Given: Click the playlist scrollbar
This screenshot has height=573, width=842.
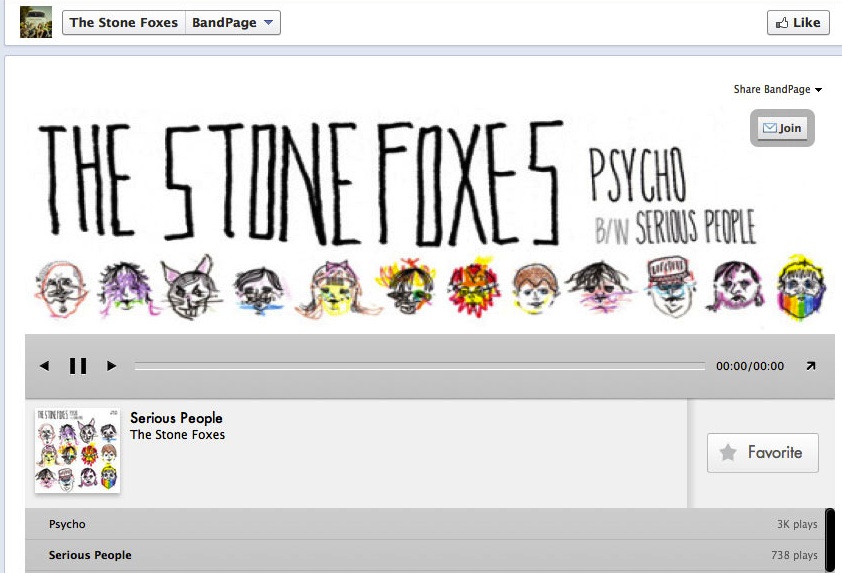Looking at the screenshot, I should pyautogui.click(x=830, y=540).
